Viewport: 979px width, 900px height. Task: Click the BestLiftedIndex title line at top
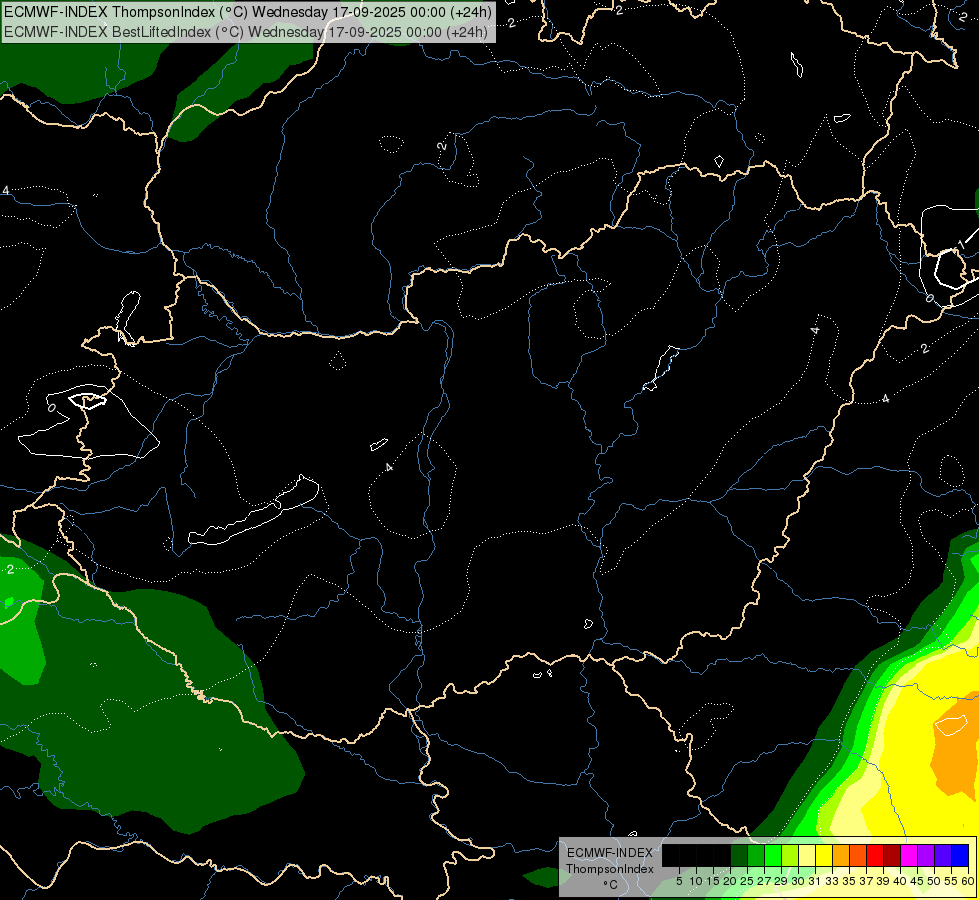click(x=246, y=32)
